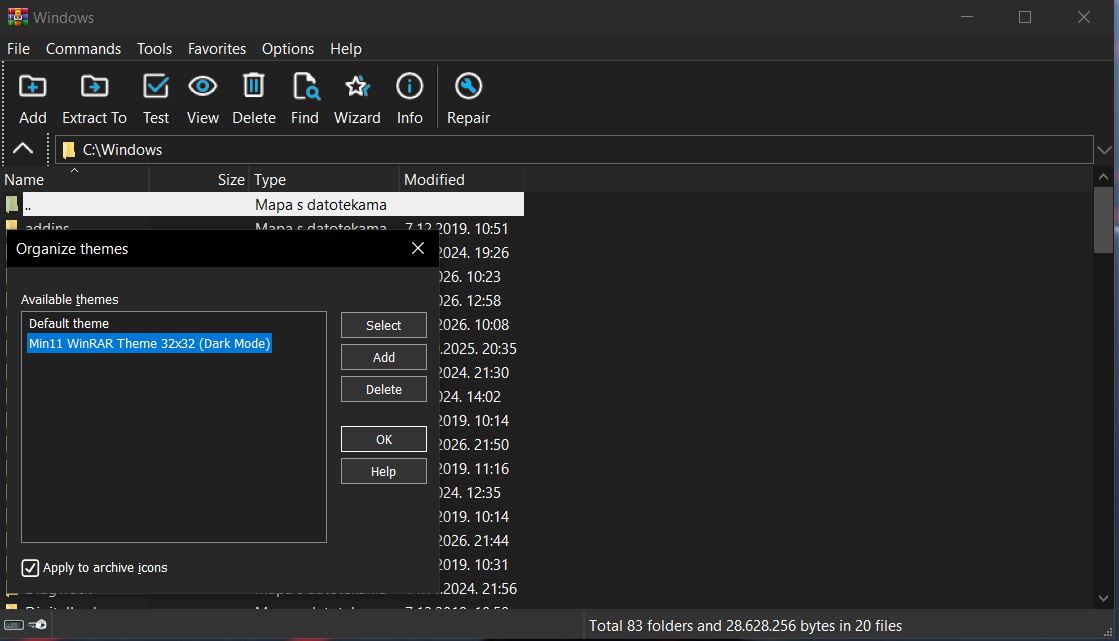The width and height of the screenshot is (1119, 641).
Task: Click scrollbar up arrow of file list
Action: tap(1103, 176)
